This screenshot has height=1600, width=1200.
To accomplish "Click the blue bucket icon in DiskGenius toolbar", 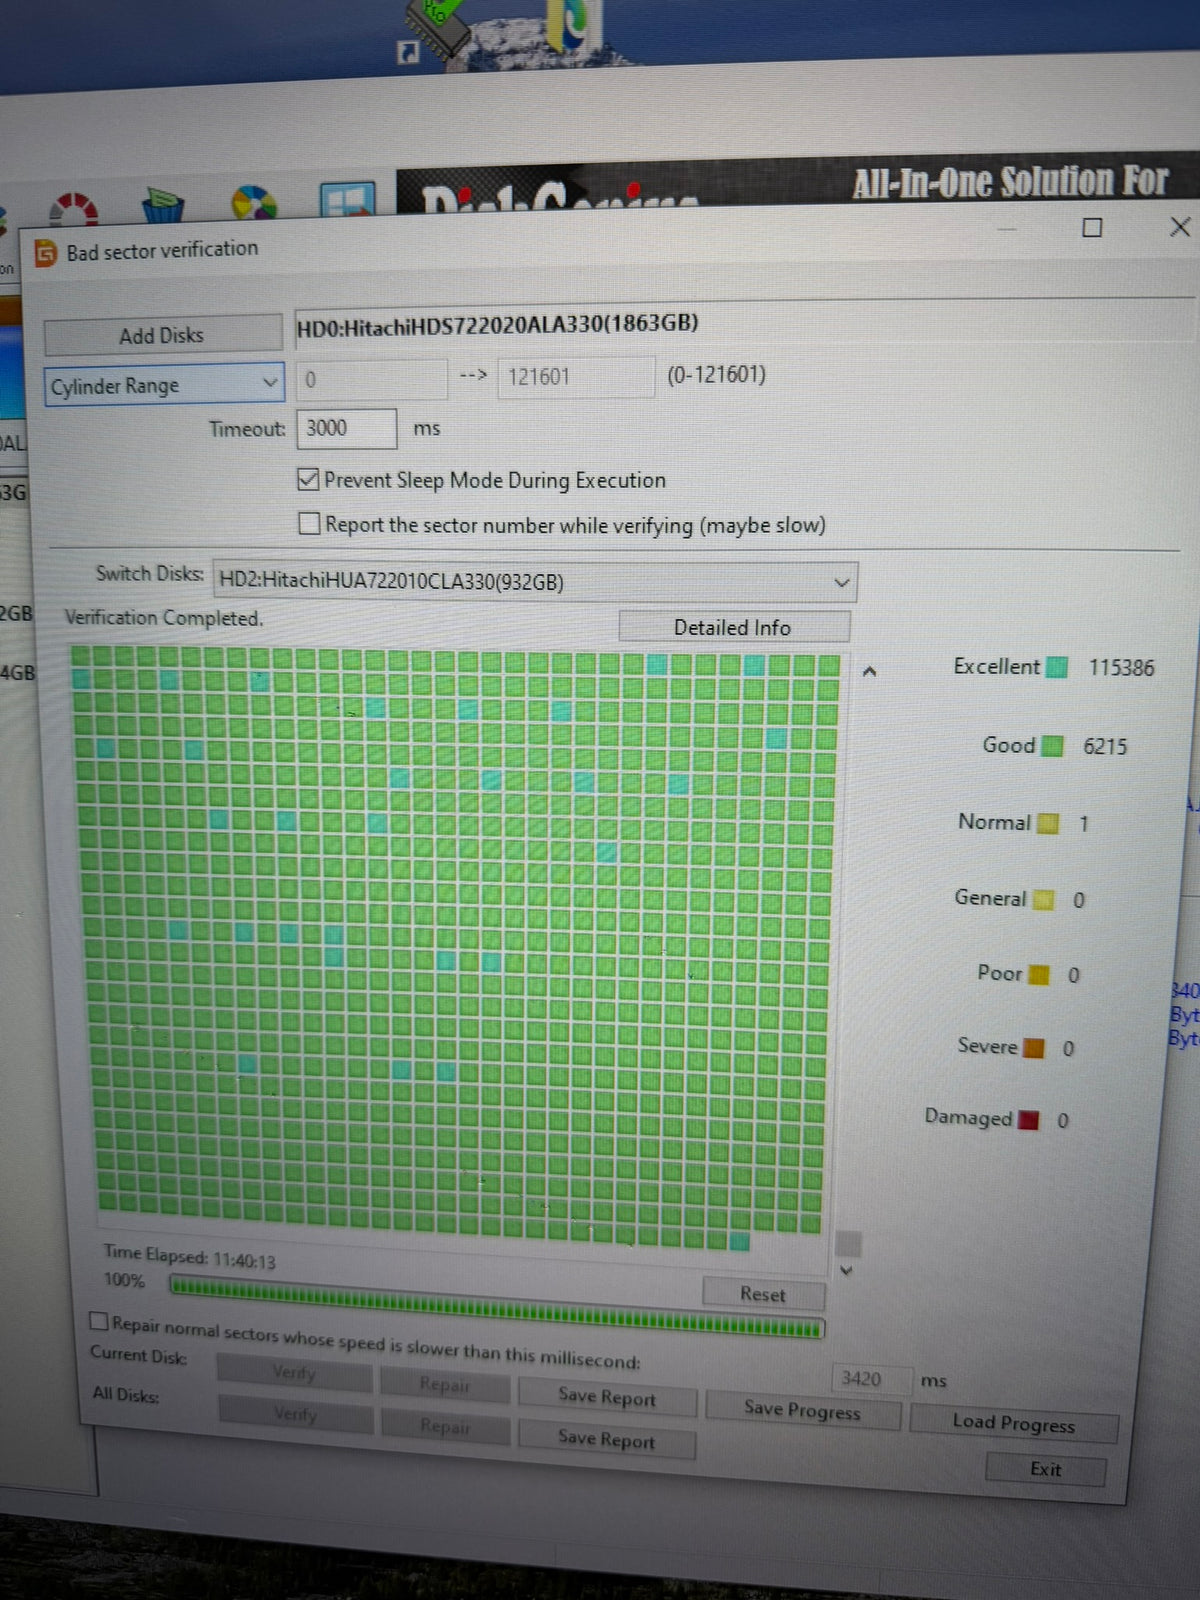I will coord(163,204).
